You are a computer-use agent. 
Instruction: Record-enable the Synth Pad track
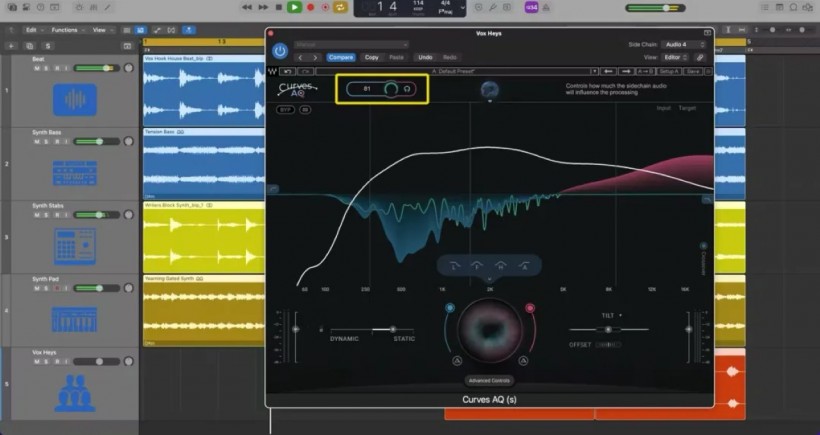pyautogui.click(x=57, y=288)
